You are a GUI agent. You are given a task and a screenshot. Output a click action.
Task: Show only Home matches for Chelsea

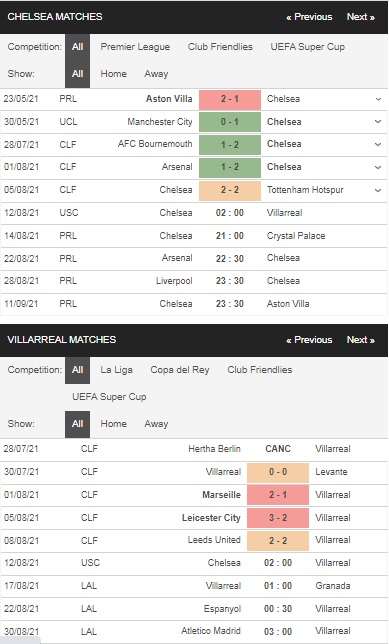(x=113, y=74)
